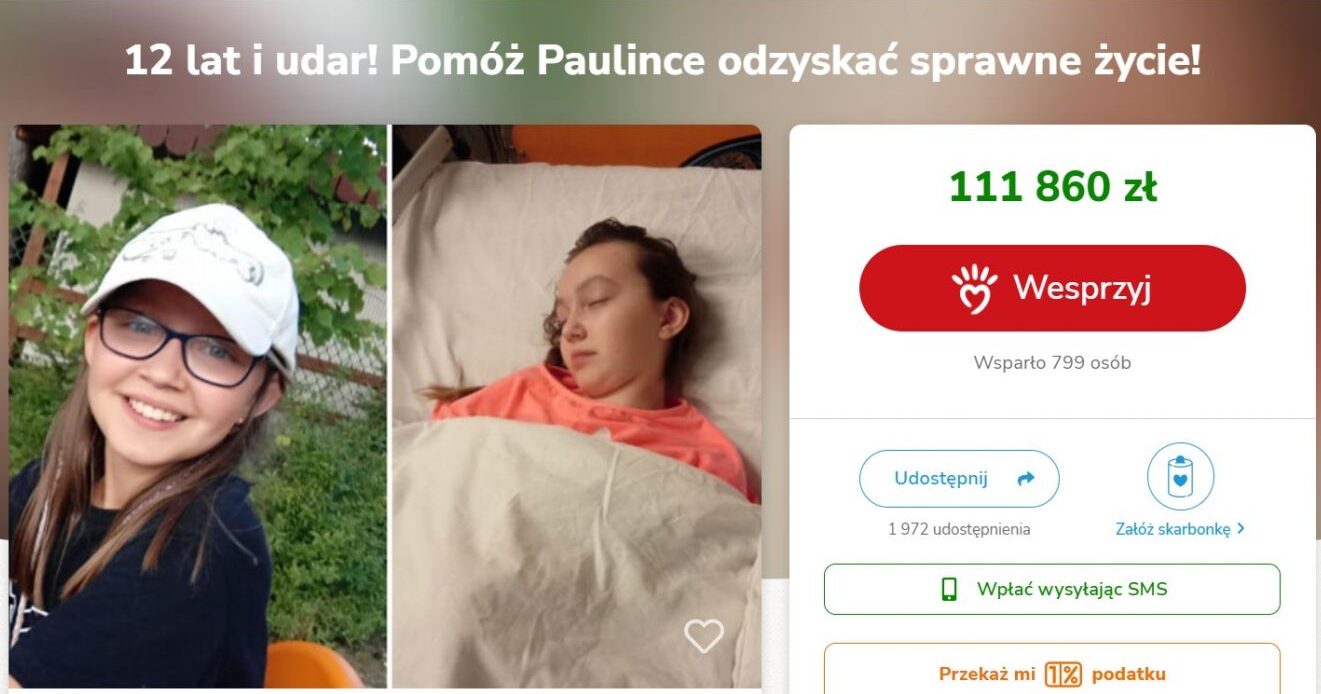Click the hand-heart logo in Wesprzyj button
This screenshot has height=694, width=1321.
pos(975,289)
